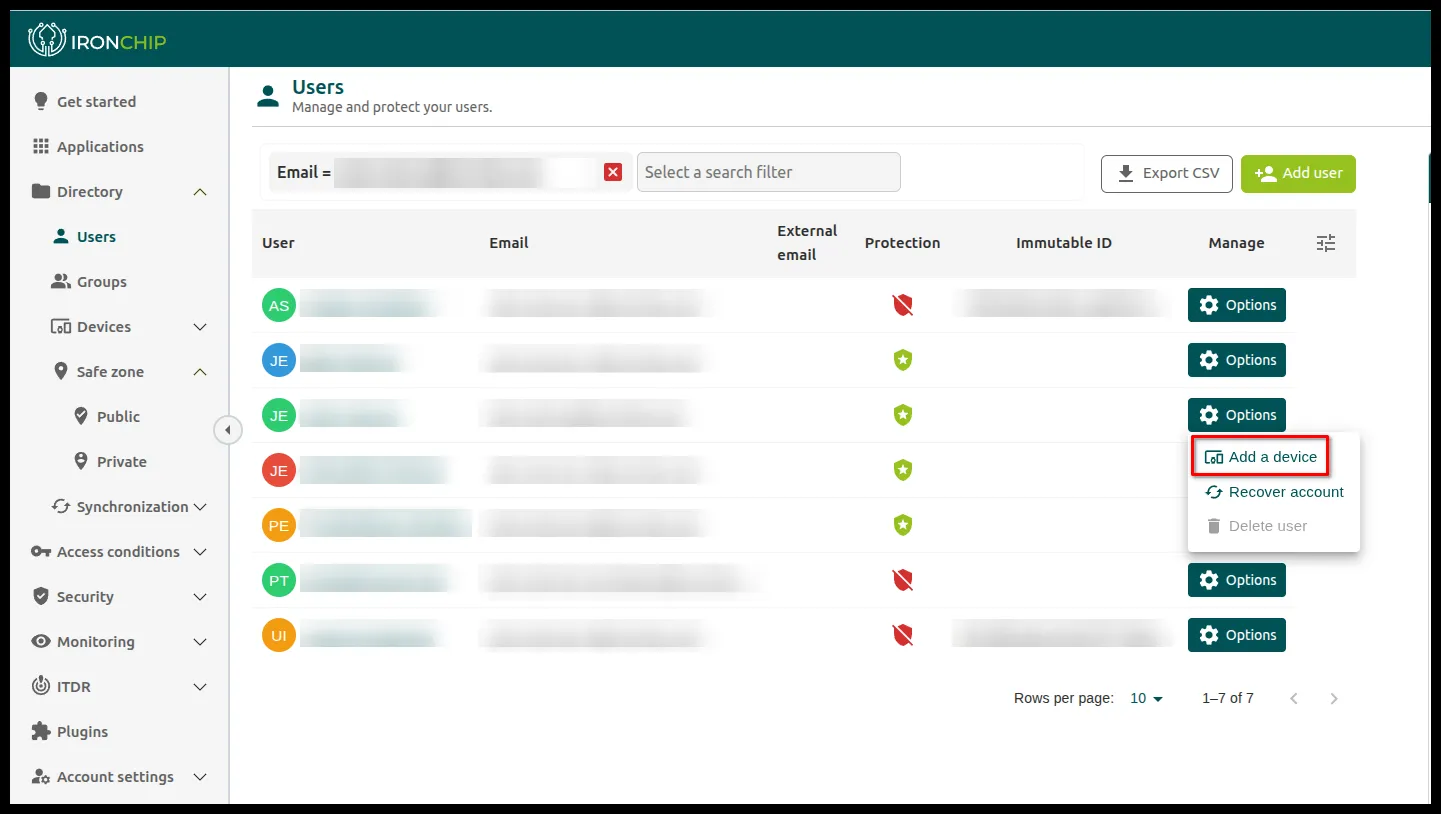Click the blue JE user avatar
Viewport: 1441px width, 814px height.
coord(279,360)
